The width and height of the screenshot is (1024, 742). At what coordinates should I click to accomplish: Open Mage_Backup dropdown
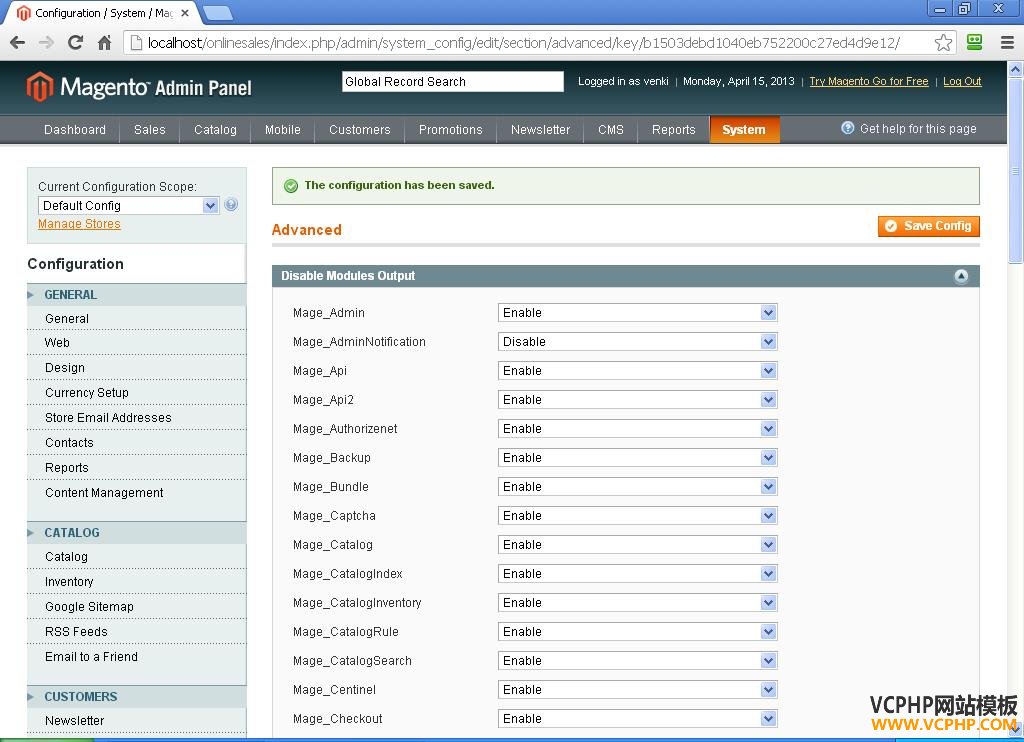637,458
